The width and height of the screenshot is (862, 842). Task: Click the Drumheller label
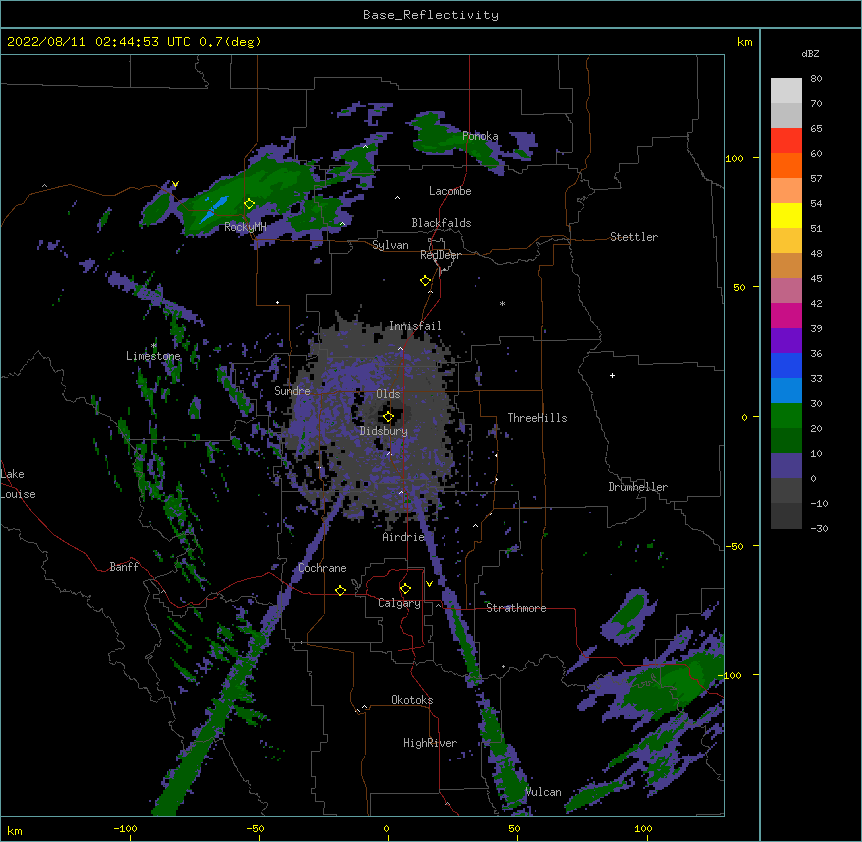pos(638,487)
